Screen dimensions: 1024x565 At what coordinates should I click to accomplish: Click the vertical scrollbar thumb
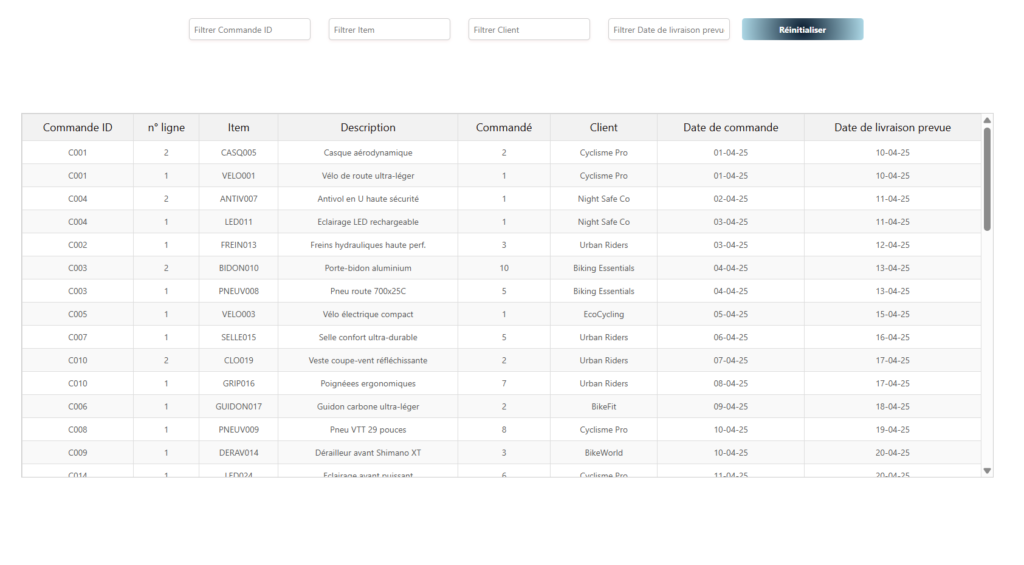(987, 178)
